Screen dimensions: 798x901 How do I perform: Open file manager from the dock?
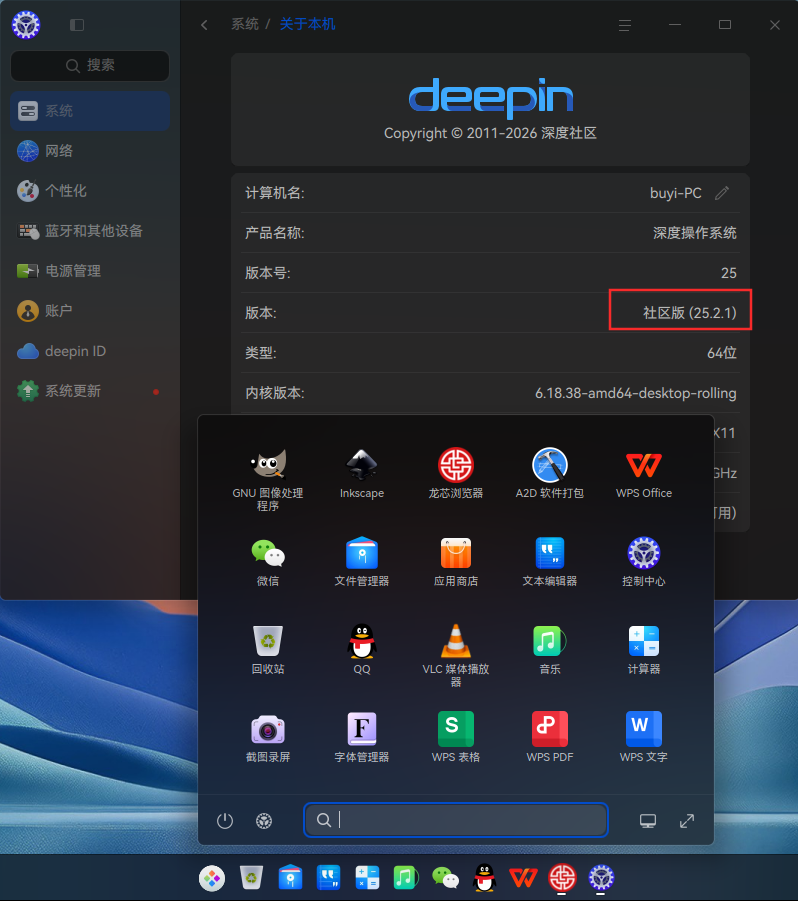[290, 878]
